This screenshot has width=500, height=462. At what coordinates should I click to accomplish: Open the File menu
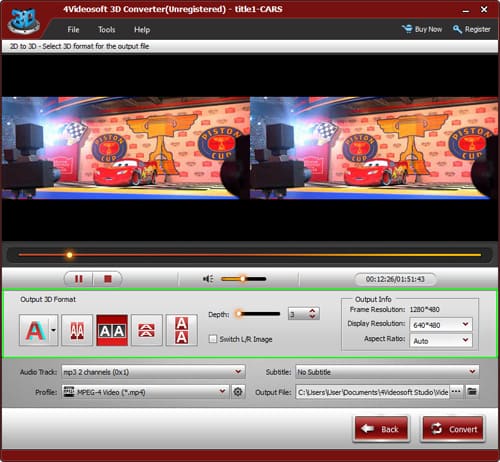73,30
